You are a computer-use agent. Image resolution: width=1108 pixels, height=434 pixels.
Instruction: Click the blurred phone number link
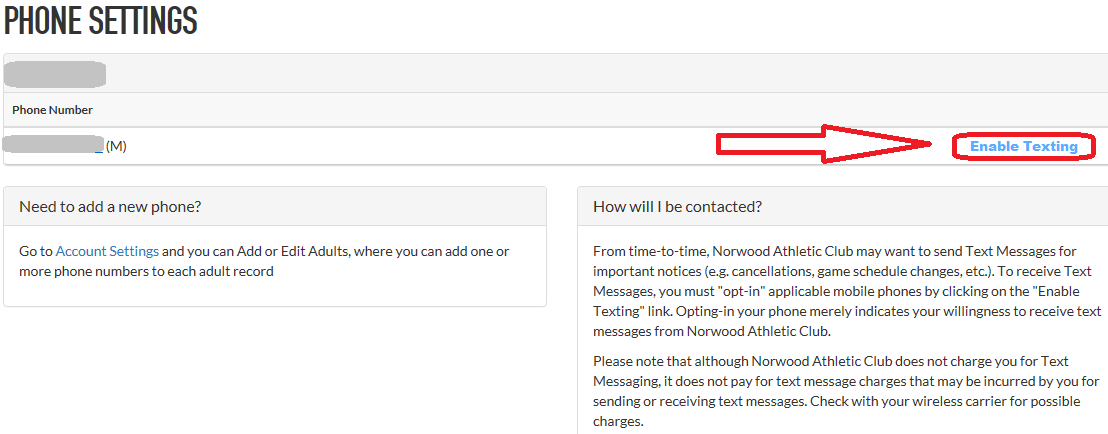click(x=53, y=146)
